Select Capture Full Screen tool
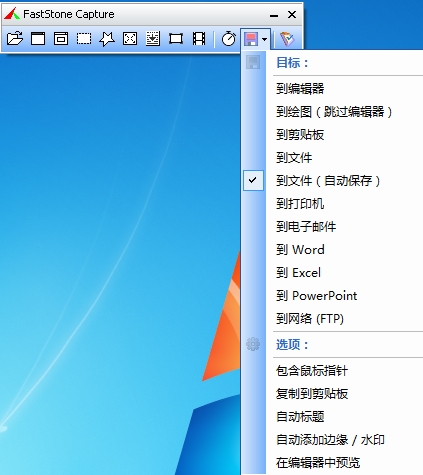Viewport: 423px width, 475px height. pos(130,39)
